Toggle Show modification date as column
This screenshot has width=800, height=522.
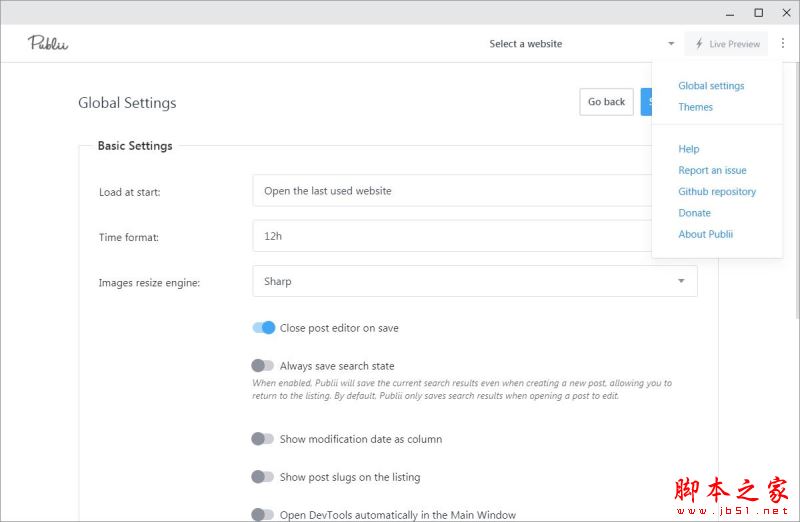pyautogui.click(x=263, y=439)
